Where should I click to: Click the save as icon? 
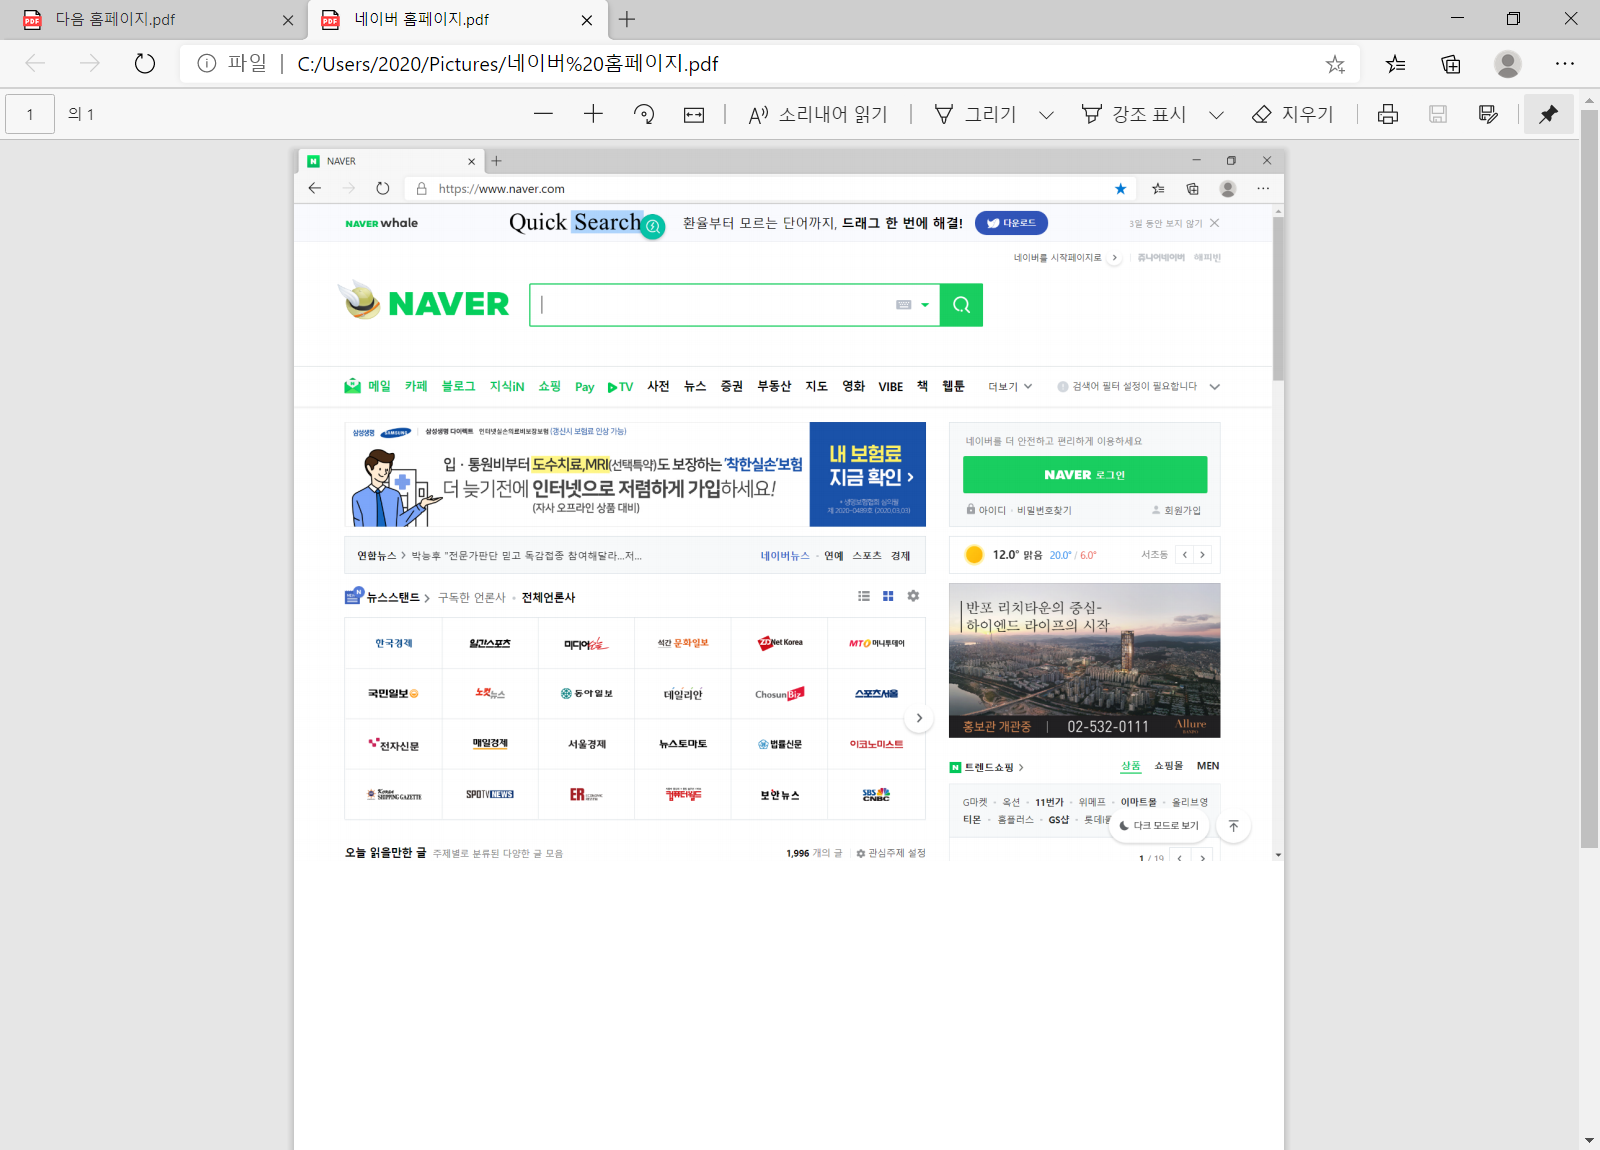[1488, 114]
